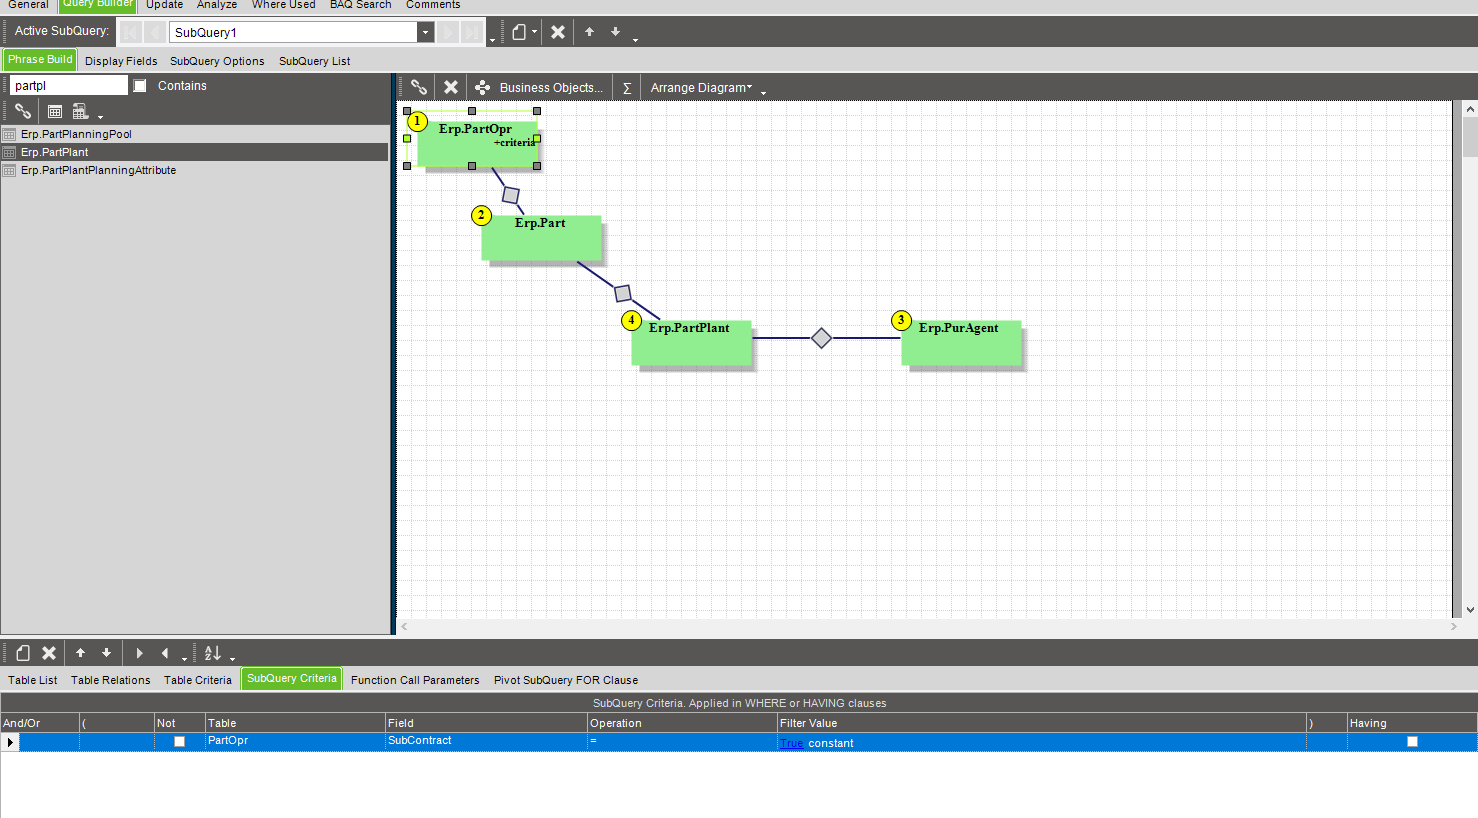Select the Phrase Build tab
The image size is (1478, 818).
point(40,60)
